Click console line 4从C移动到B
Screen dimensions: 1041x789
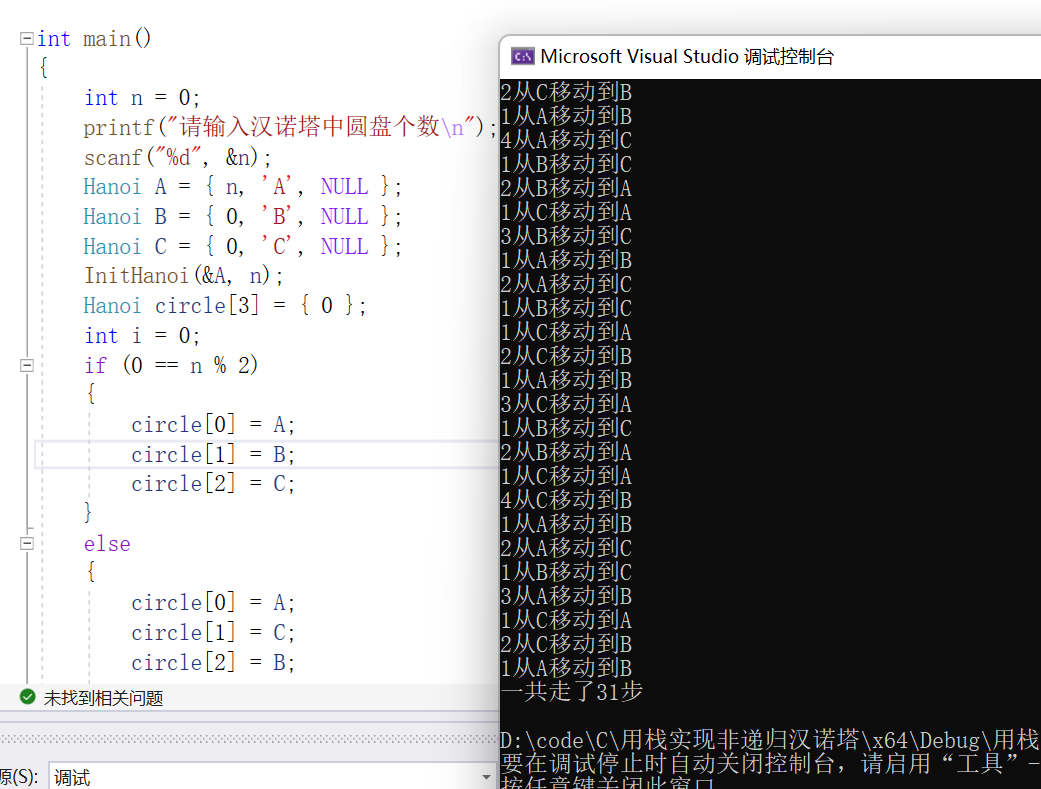[x=566, y=500]
